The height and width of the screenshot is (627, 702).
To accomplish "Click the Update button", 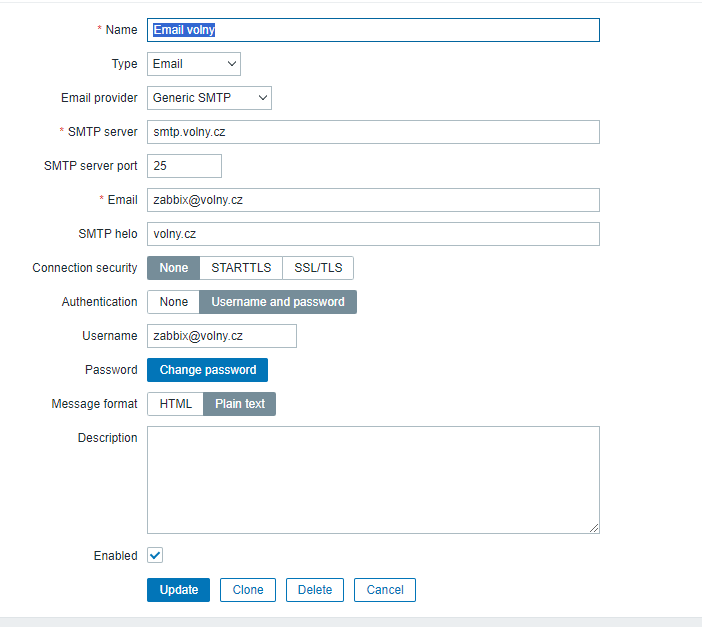I will click(179, 590).
